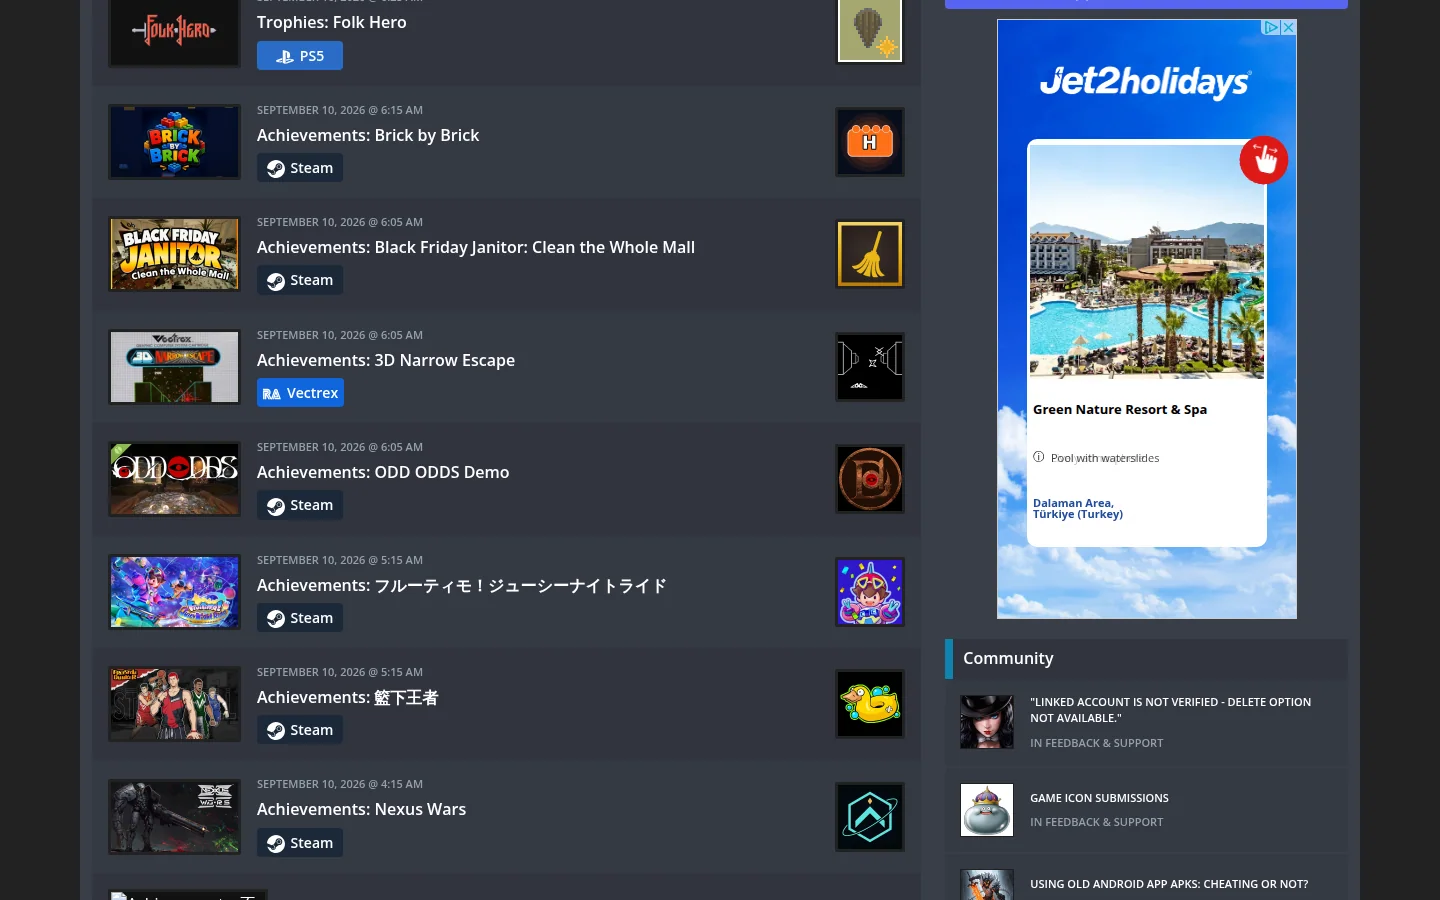Screen dimensions: 1440x900
Task: Select the Vectrex platform tag
Action: 300,393
